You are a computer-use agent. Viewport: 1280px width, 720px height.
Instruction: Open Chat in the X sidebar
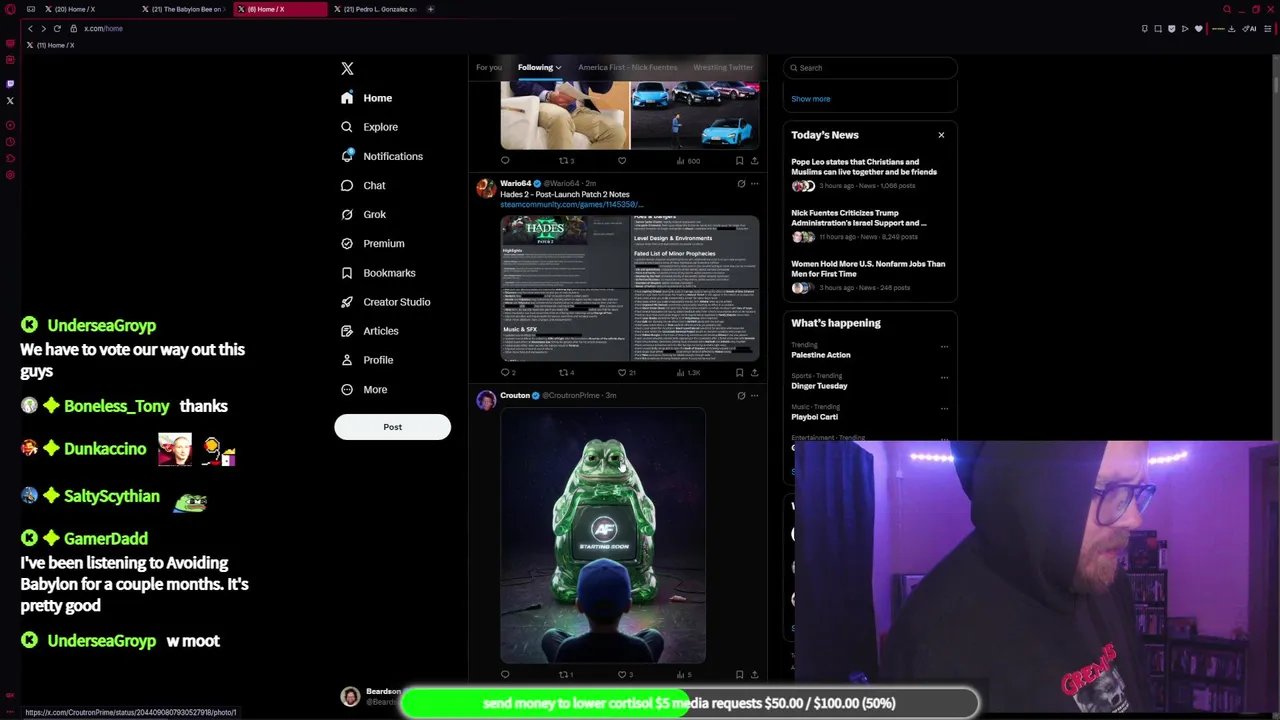pos(362,185)
